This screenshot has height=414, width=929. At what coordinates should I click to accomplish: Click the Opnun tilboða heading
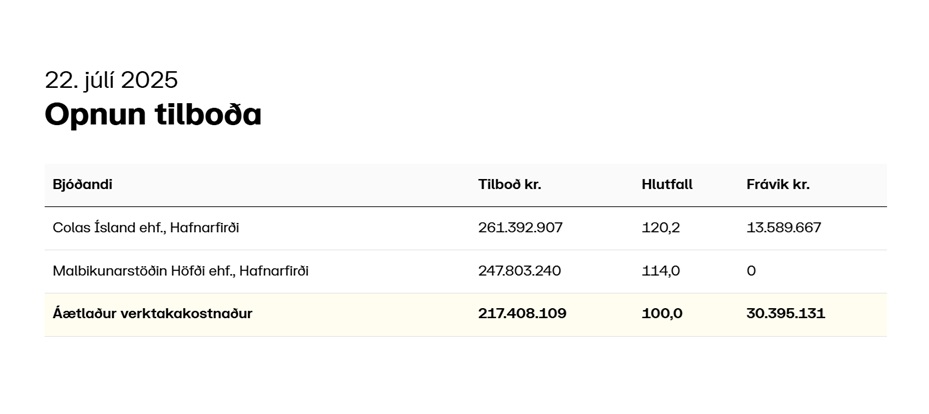(x=153, y=114)
